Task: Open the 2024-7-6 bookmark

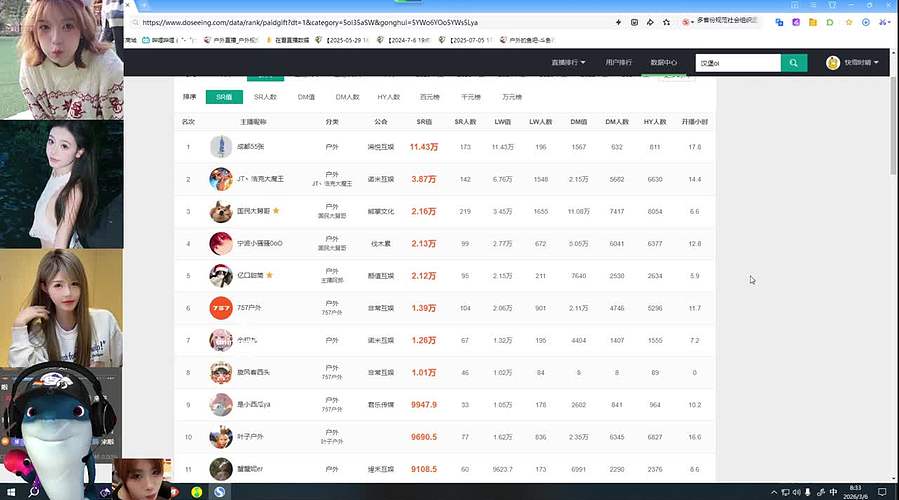Action: click(x=405, y=40)
